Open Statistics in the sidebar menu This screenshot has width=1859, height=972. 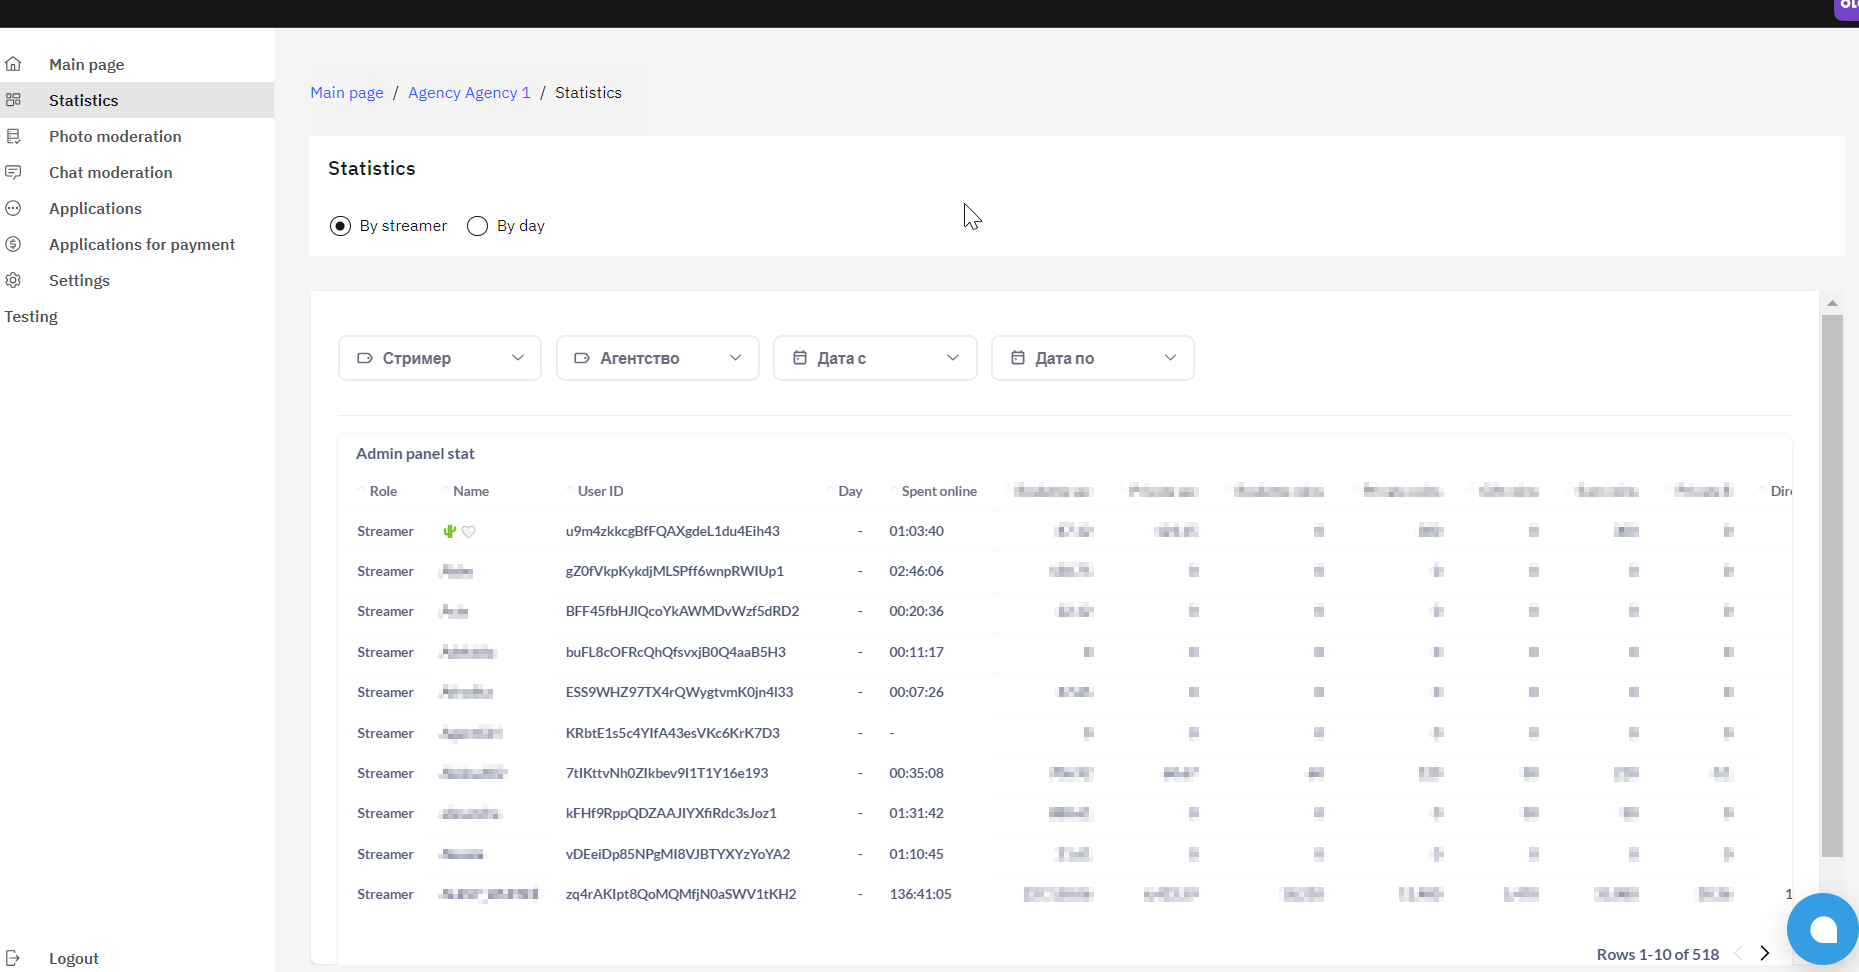point(83,100)
